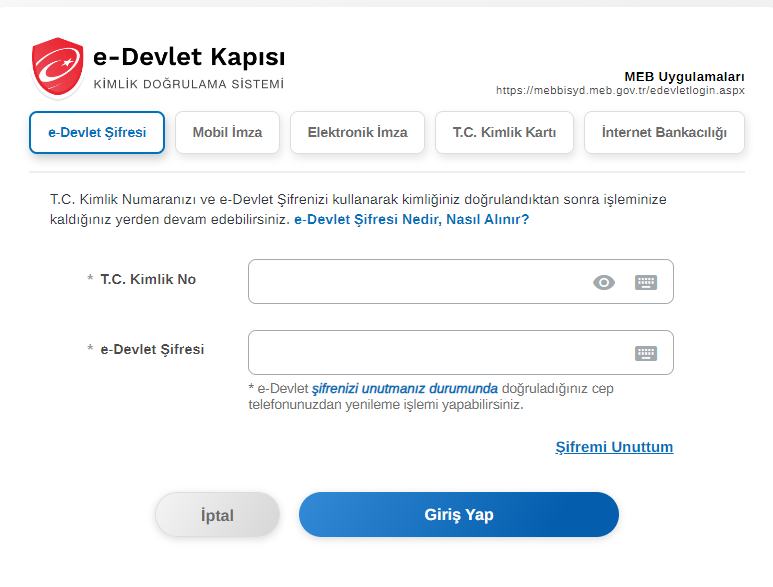
Task: Click the MEB Uygulamaları heading text
Action: click(684, 77)
